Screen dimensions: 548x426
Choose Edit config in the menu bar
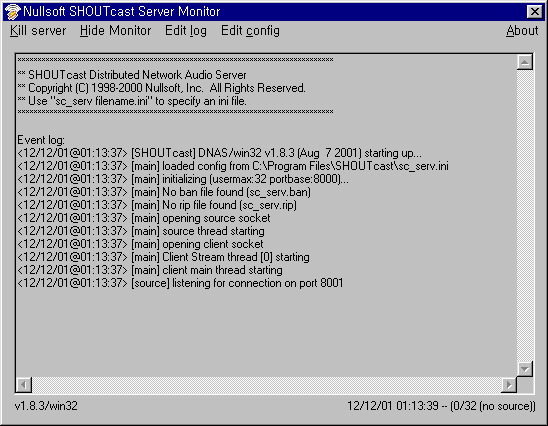click(250, 31)
